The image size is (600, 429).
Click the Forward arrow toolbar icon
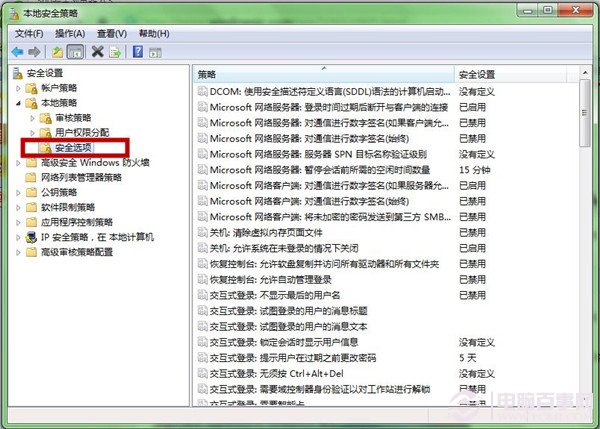point(34,52)
